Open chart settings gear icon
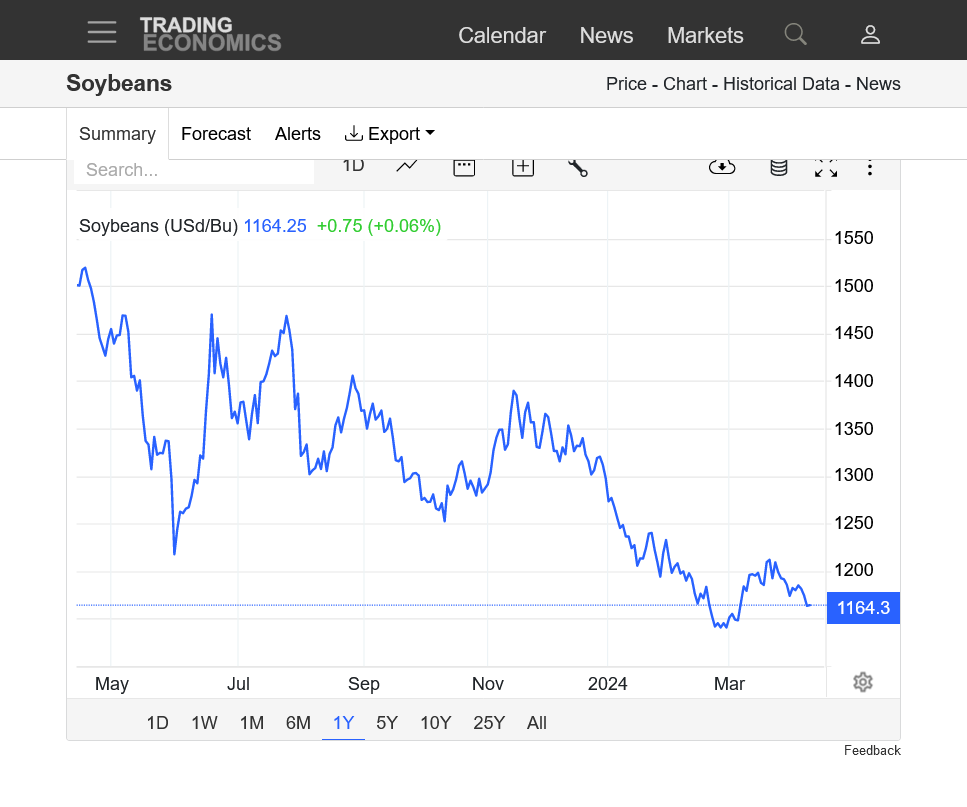 [863, 682]
